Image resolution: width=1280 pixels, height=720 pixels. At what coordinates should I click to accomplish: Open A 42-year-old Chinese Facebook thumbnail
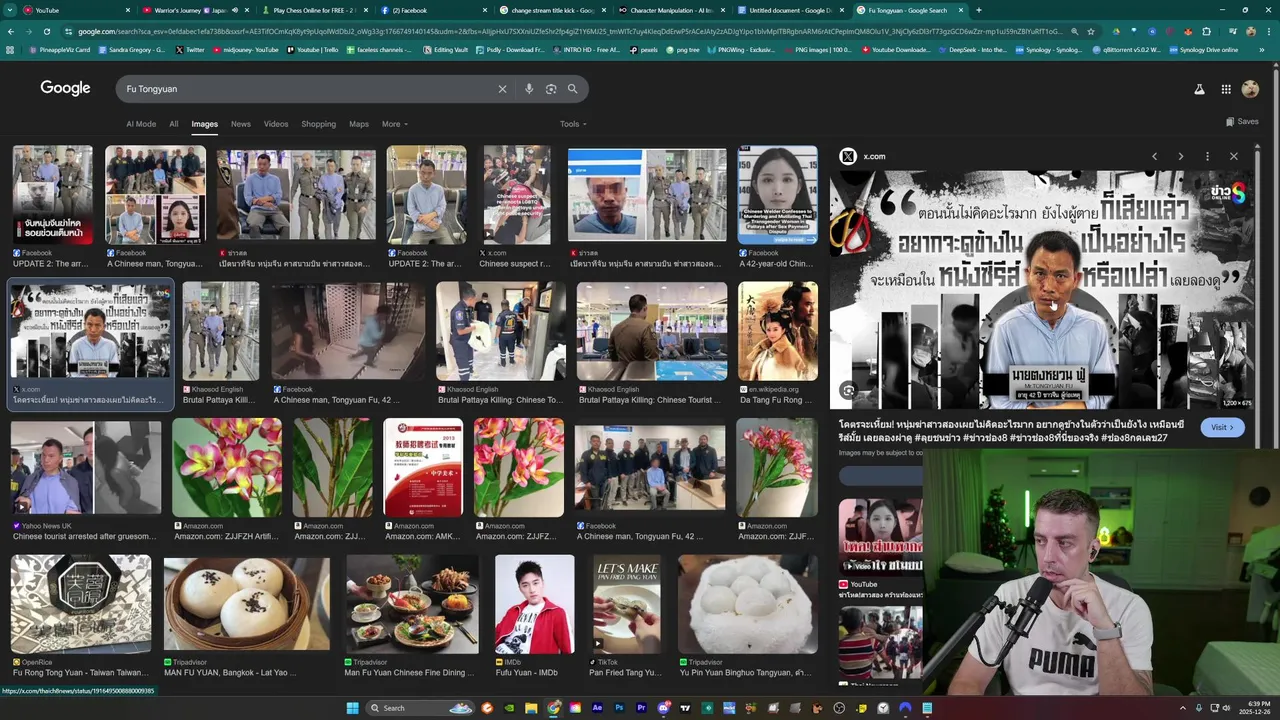777,196
